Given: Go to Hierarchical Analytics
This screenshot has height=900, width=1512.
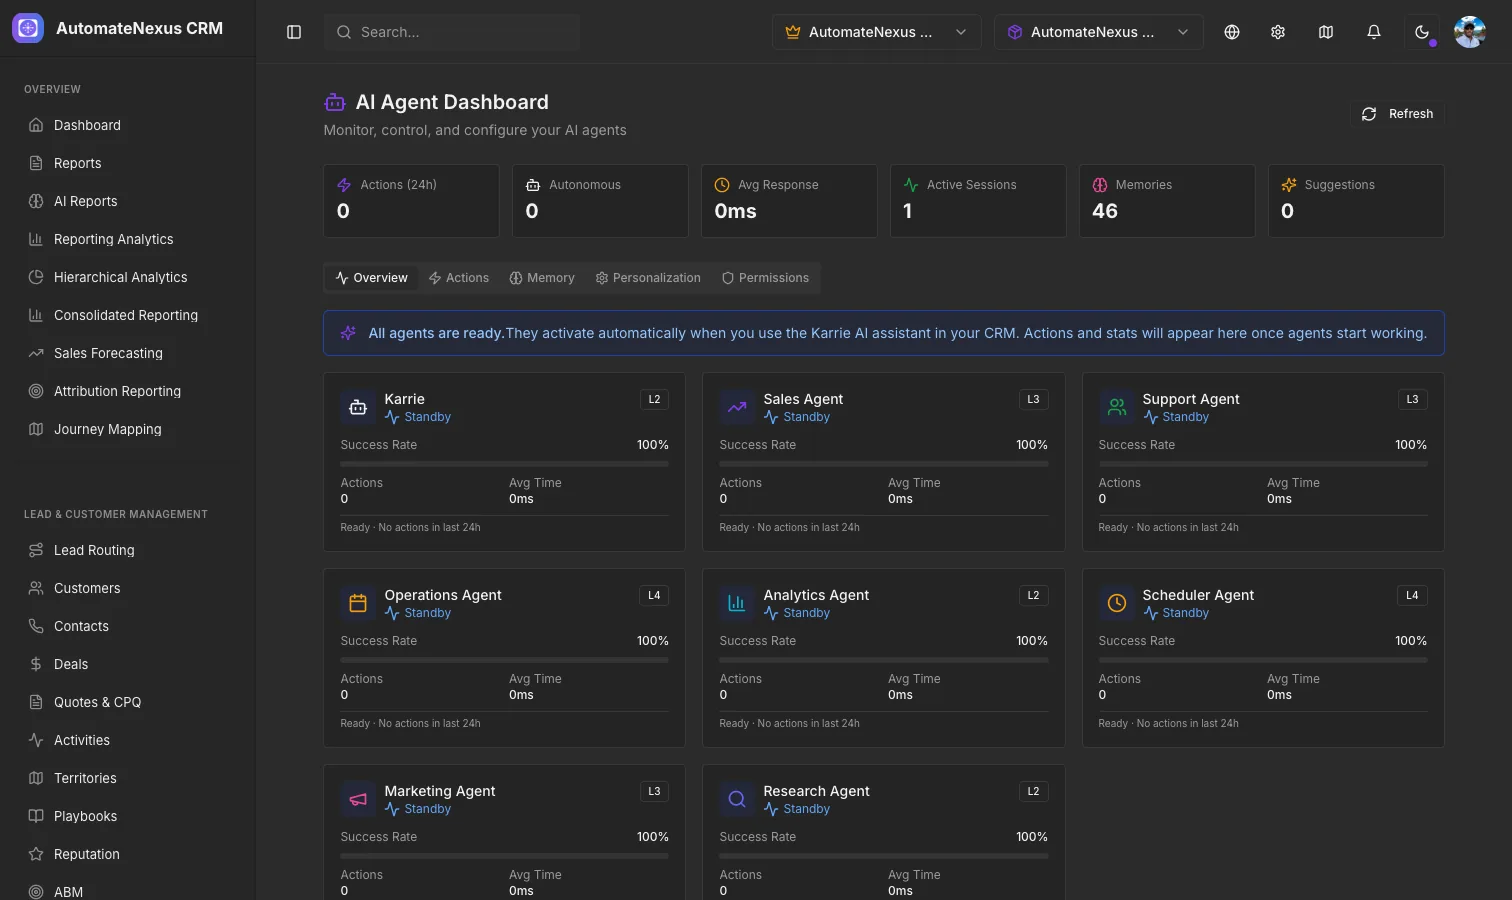Looking at the screenshot, I should [128, 277].
